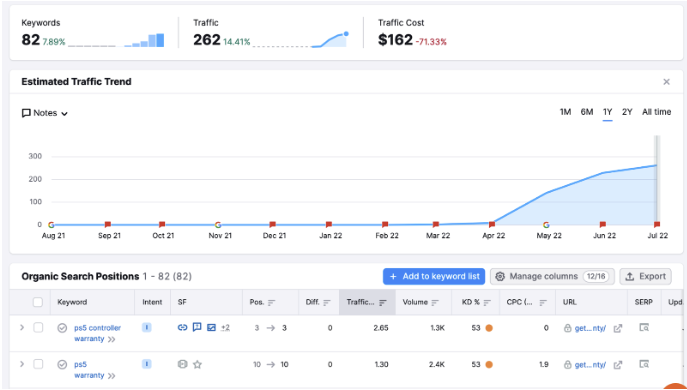Click the Keywords count 82
The height and width of the screenshot is (390, 687).
pos(31,40)
